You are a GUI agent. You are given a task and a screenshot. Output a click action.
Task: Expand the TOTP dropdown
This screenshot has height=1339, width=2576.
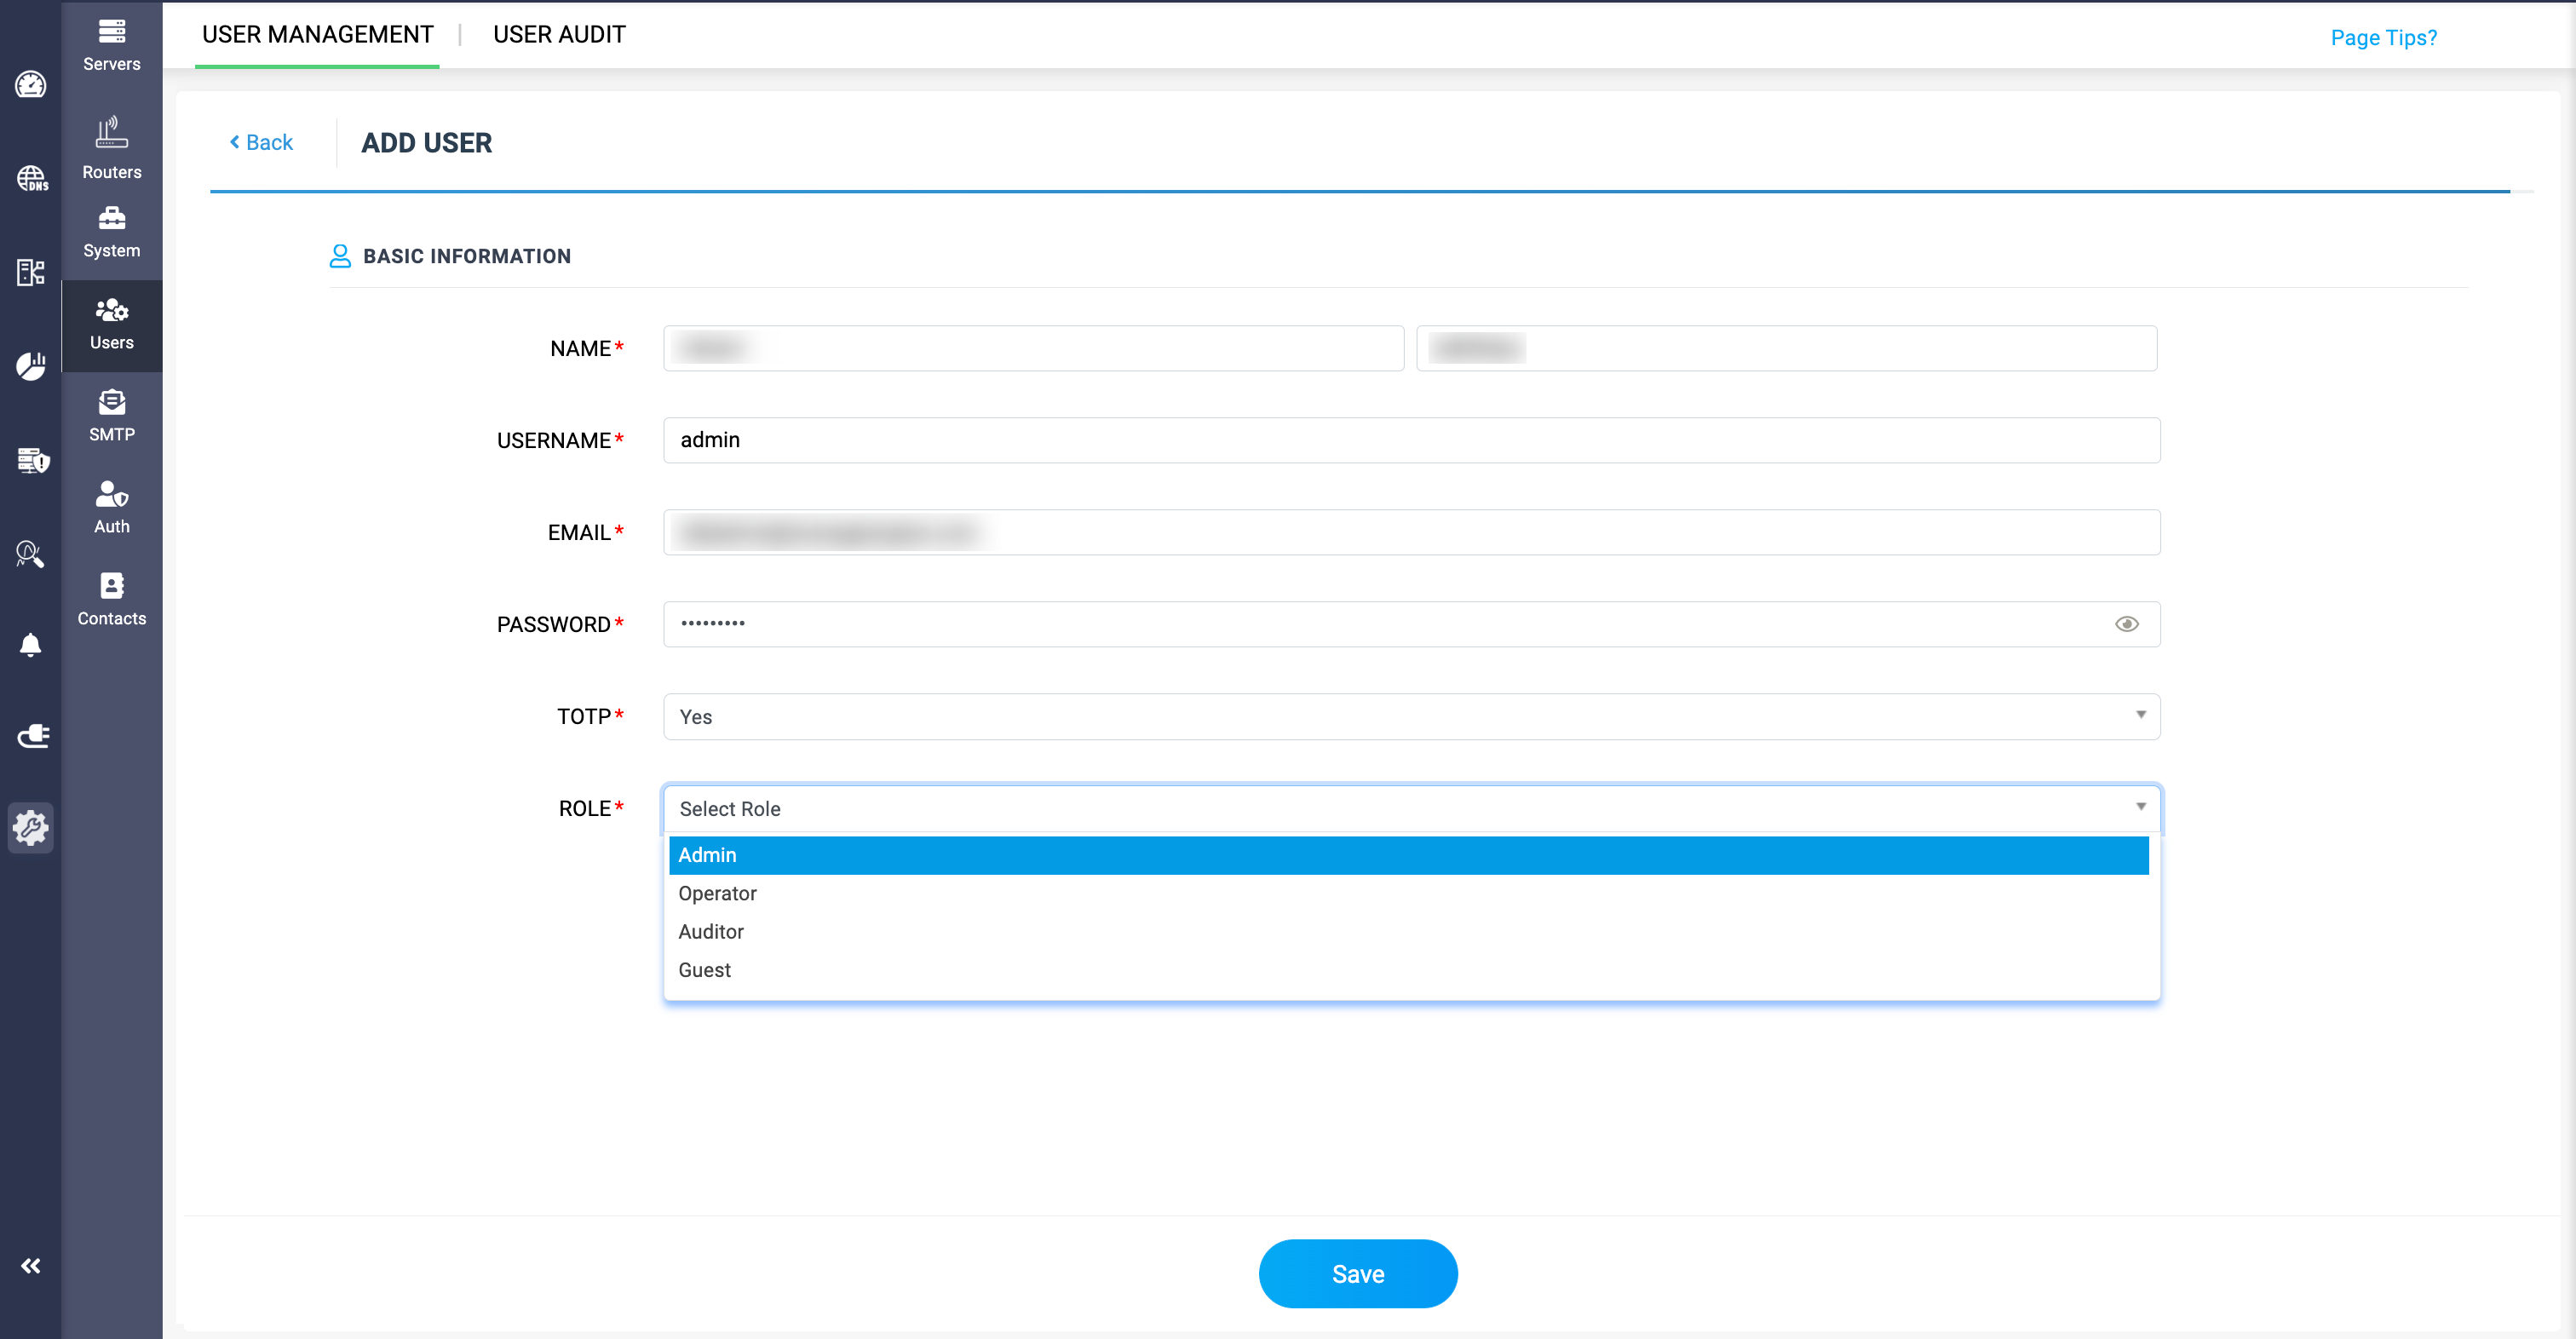pos(1411,716)
